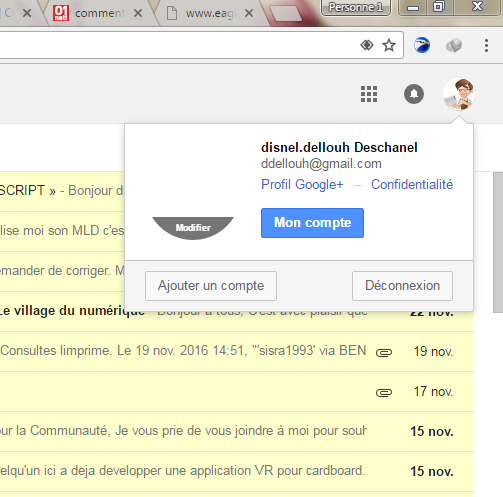Click the eagle extension icon
503x497 pixels.
click(422, 45)
